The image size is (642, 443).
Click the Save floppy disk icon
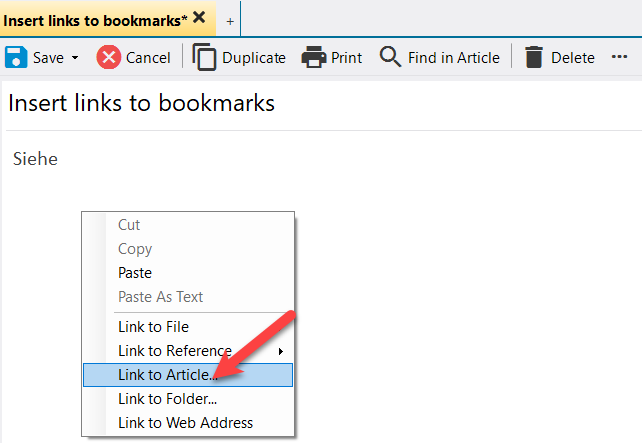16,57
